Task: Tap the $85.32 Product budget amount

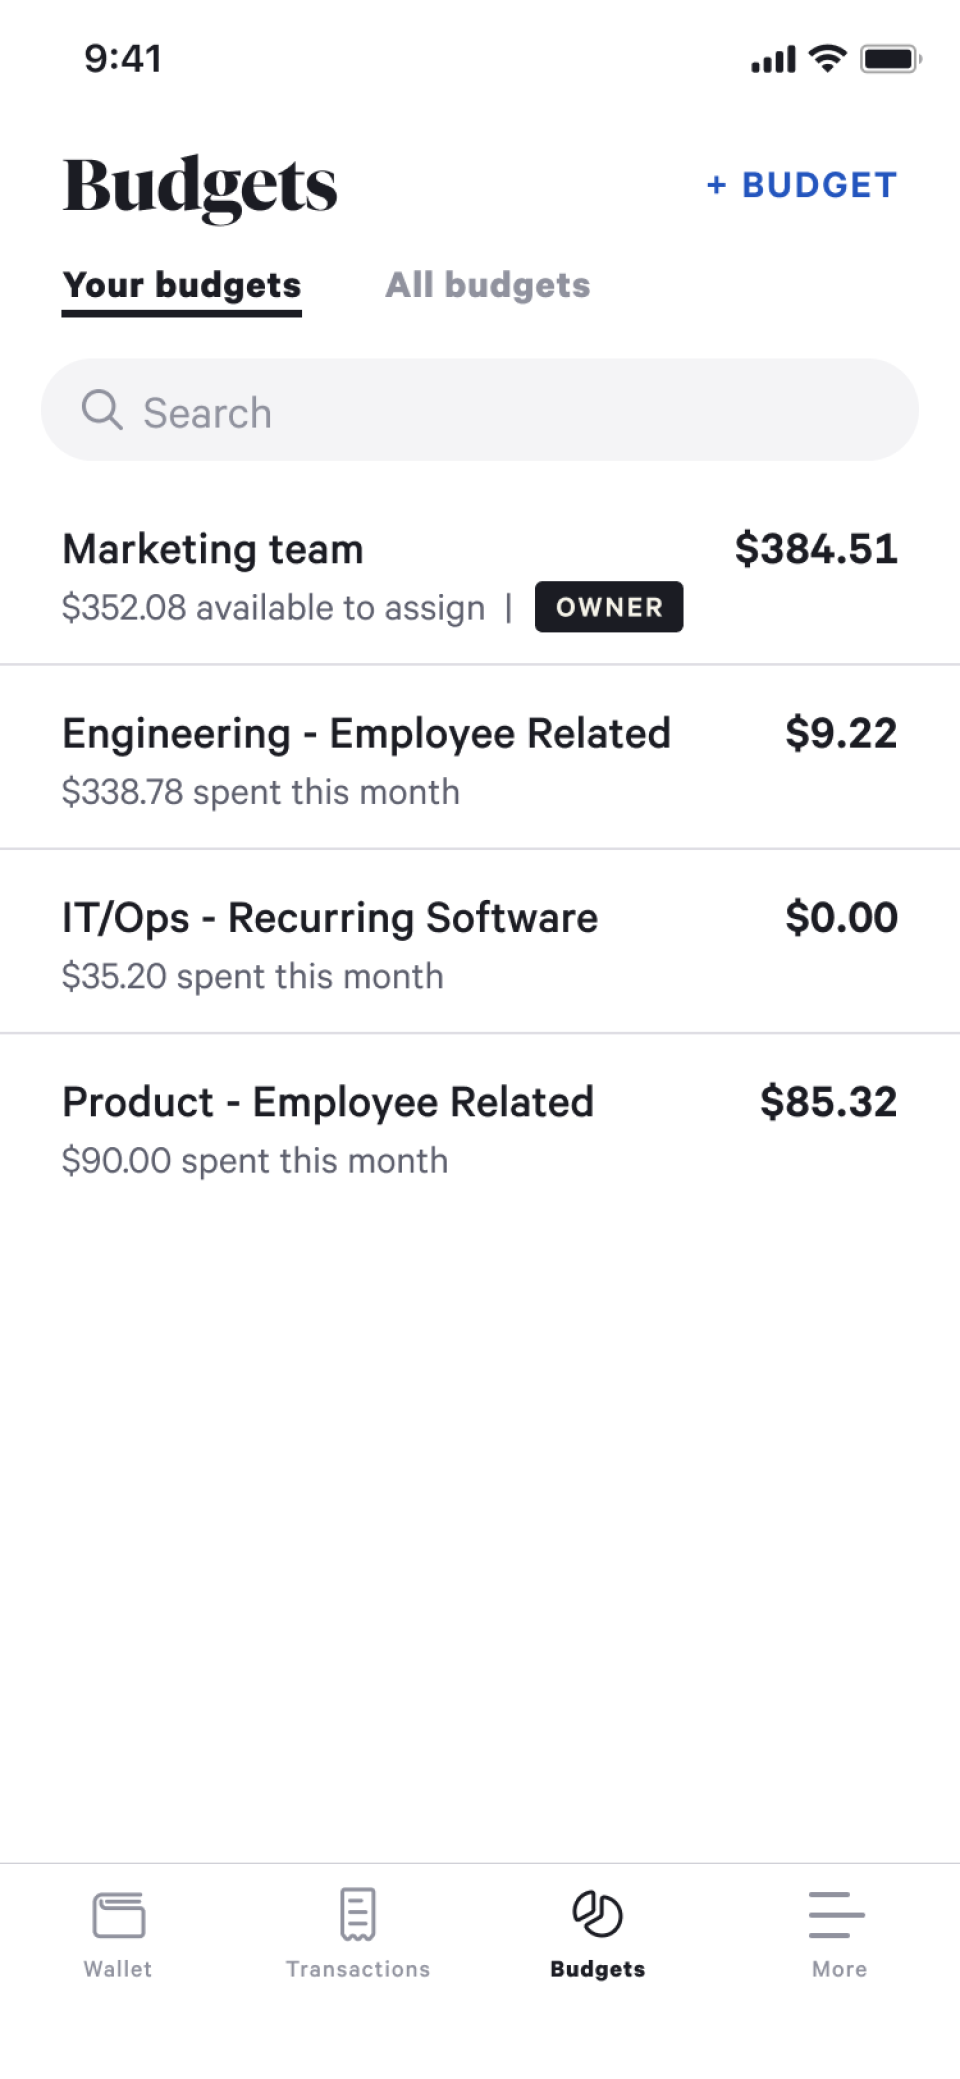Action: click(828, 1102)
